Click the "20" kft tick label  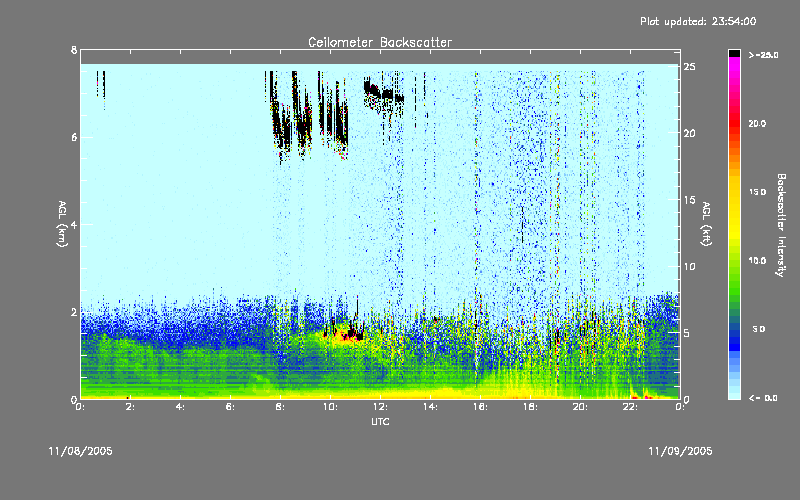[690, 133]
